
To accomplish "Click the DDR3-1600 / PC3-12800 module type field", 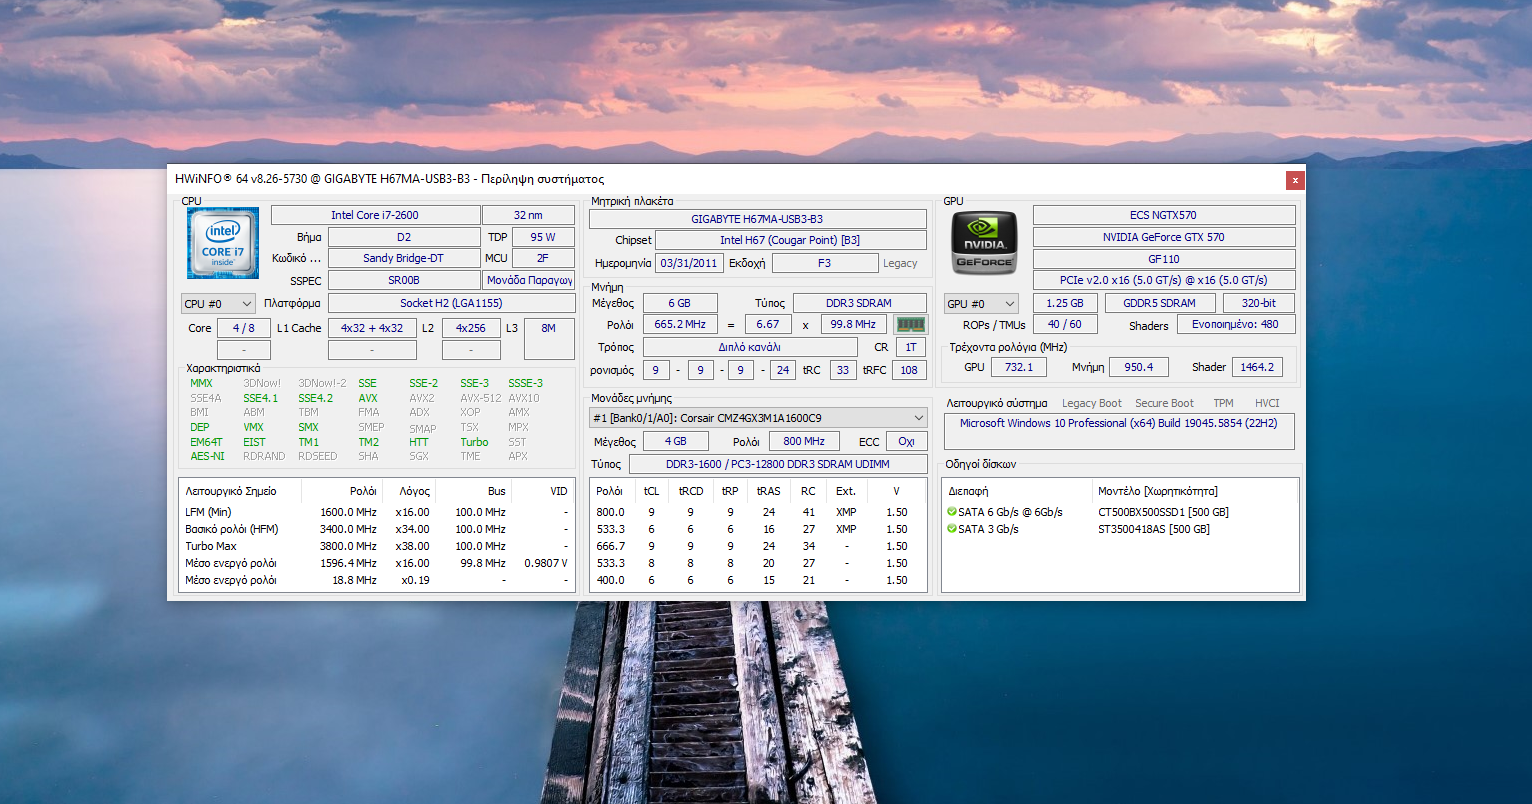I will click(778, 464).
